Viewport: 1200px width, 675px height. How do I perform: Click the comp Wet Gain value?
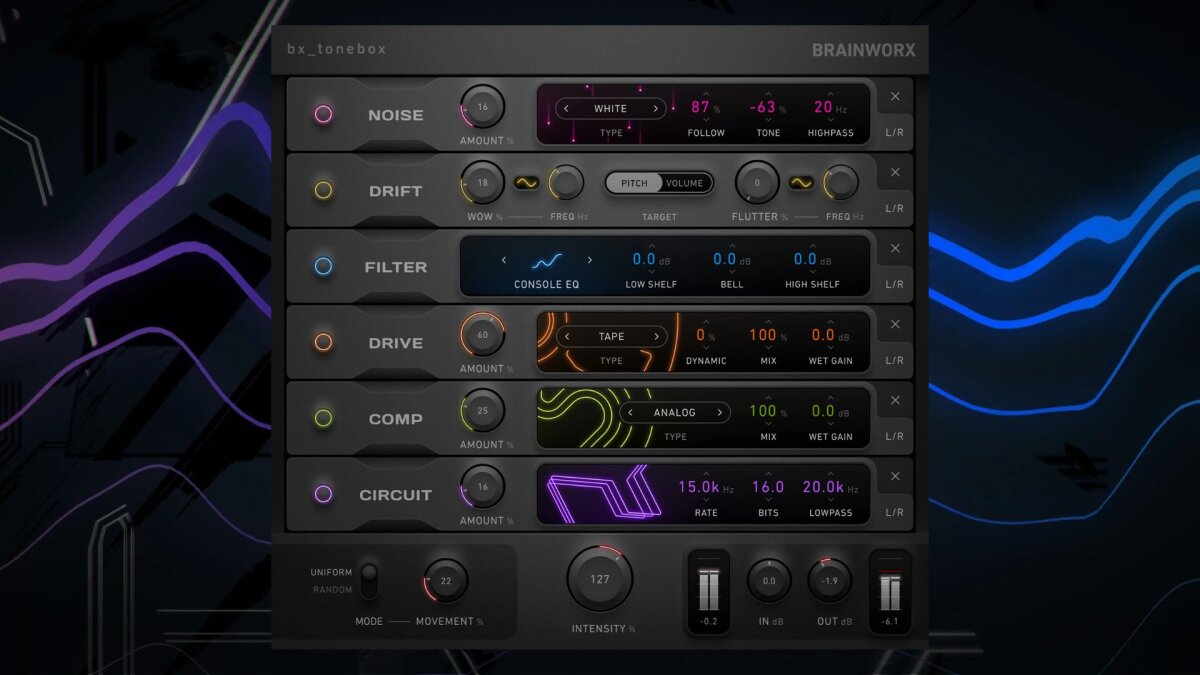tap(823, 411)
